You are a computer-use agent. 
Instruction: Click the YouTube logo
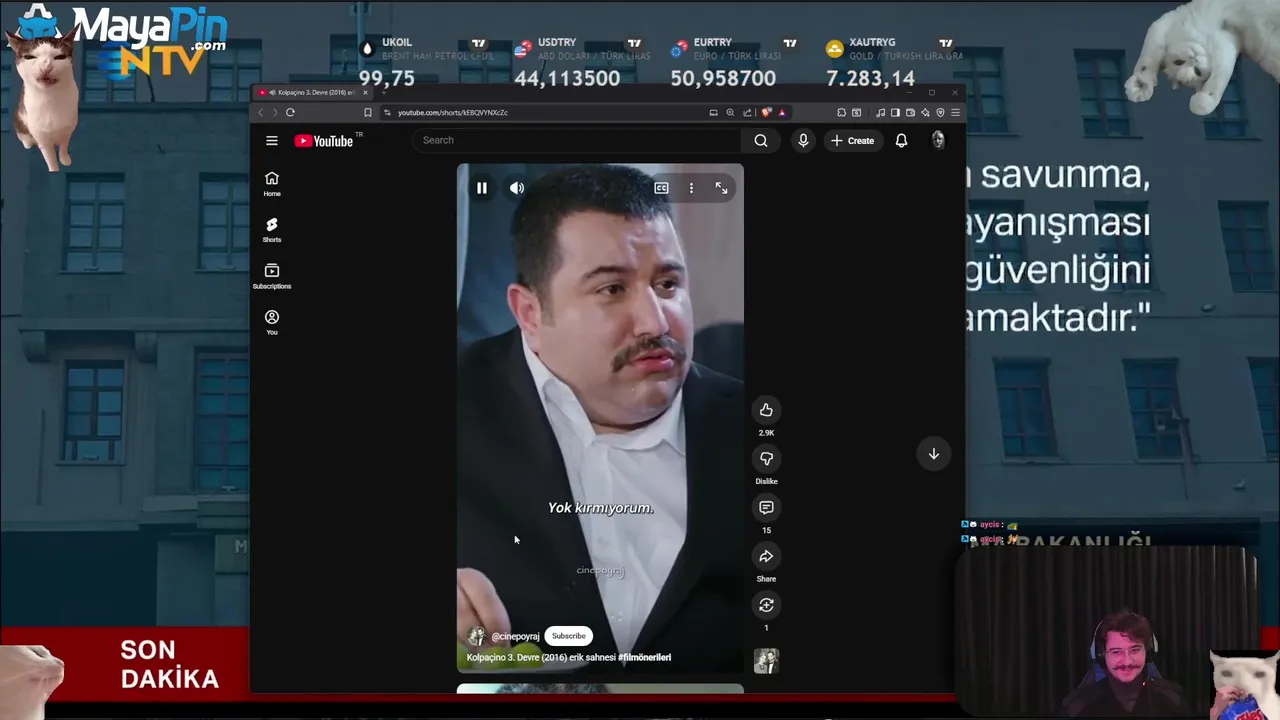324,141
